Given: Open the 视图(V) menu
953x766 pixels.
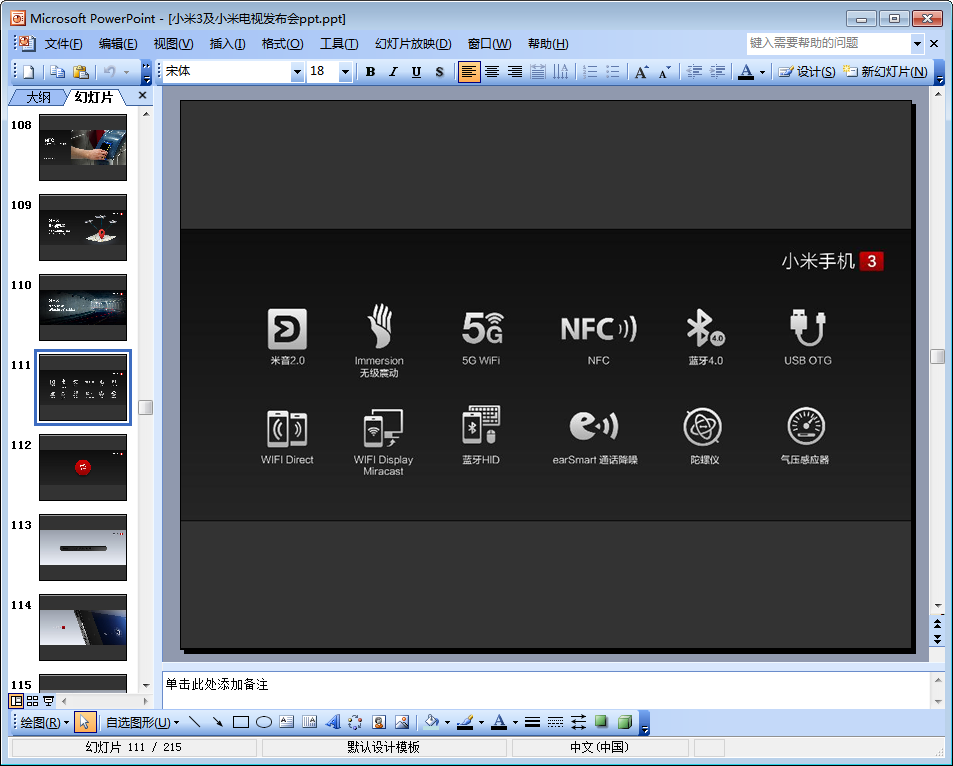Looking at the screenshot, I should pos(173,44).
